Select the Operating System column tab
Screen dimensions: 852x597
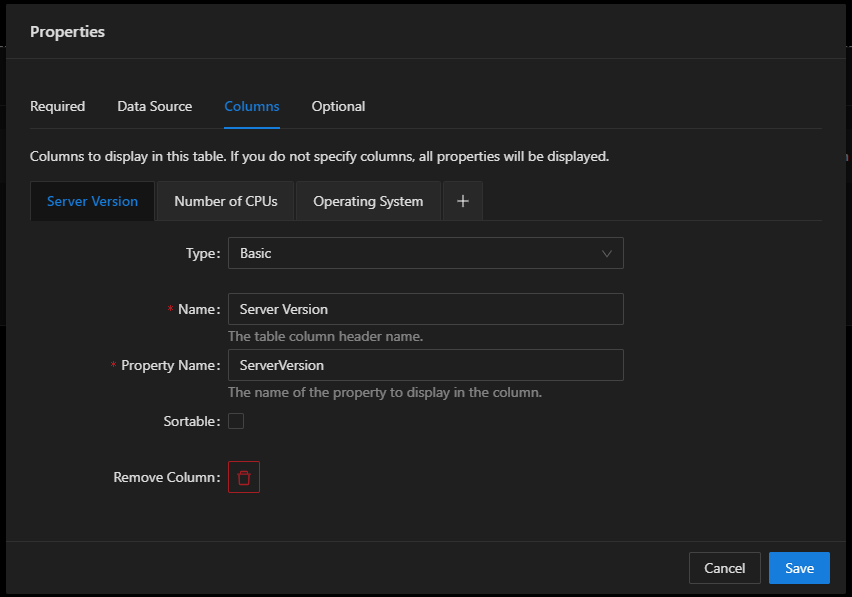[368, 201]
